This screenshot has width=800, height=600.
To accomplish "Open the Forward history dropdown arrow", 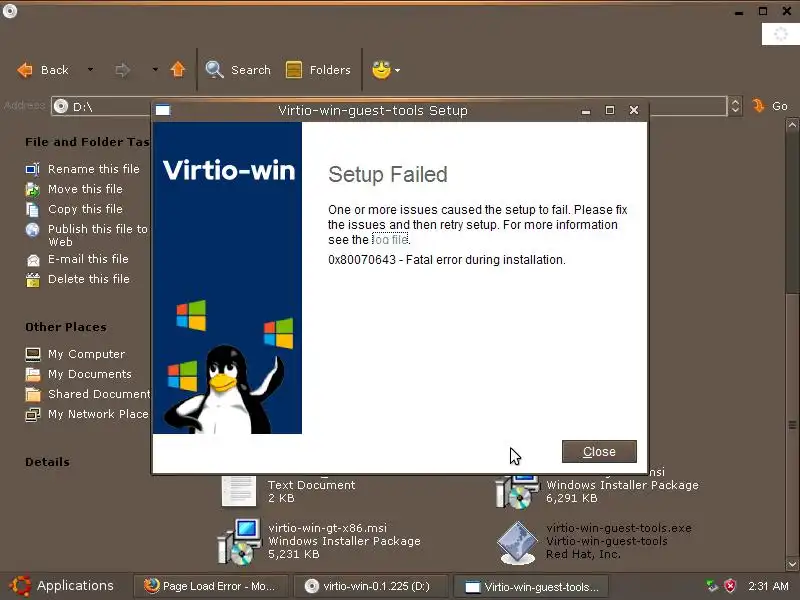I will [x=155, y=69].
